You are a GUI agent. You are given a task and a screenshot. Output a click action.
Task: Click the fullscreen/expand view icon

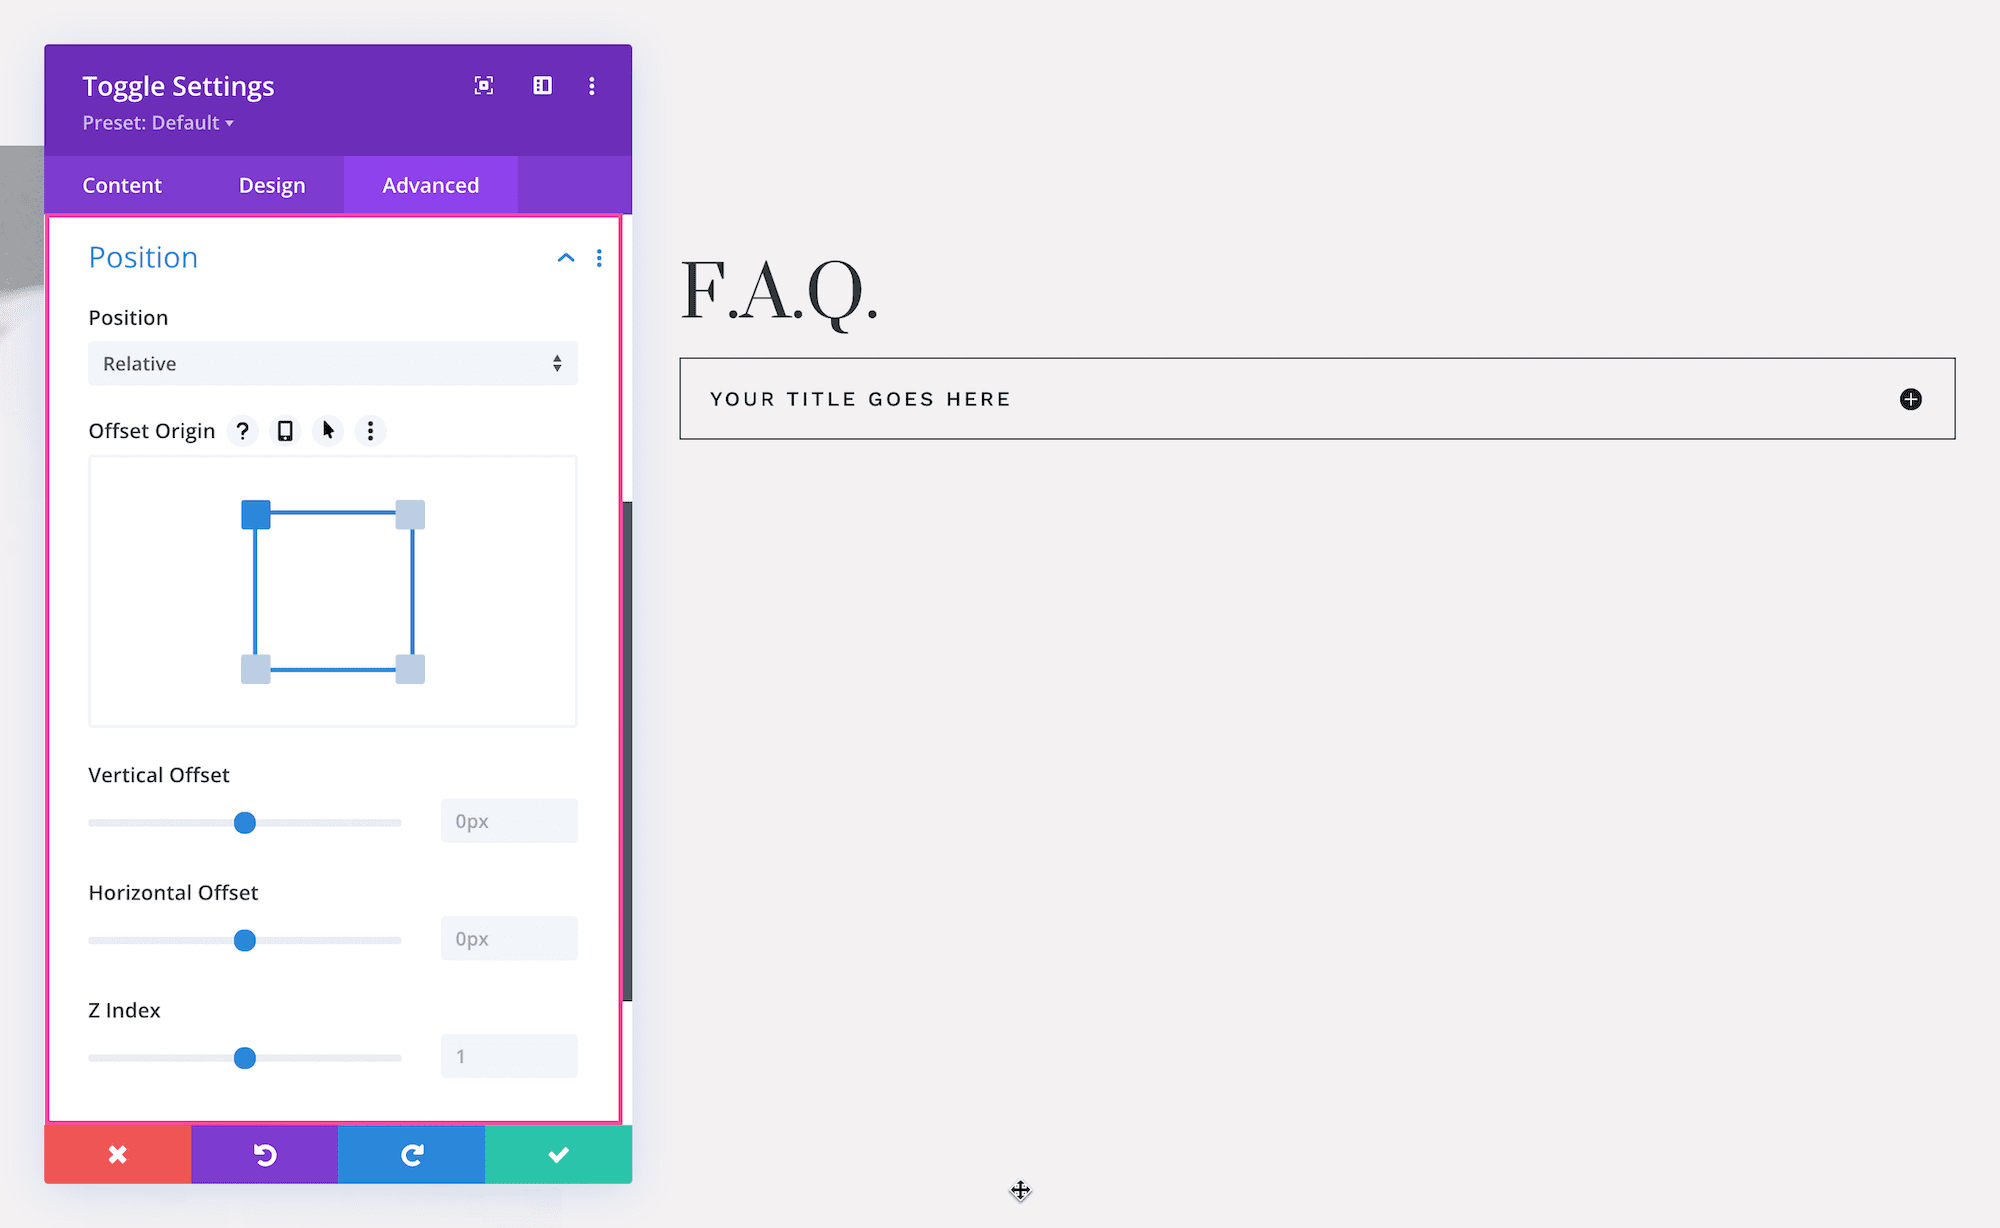[x=484, y=86]
